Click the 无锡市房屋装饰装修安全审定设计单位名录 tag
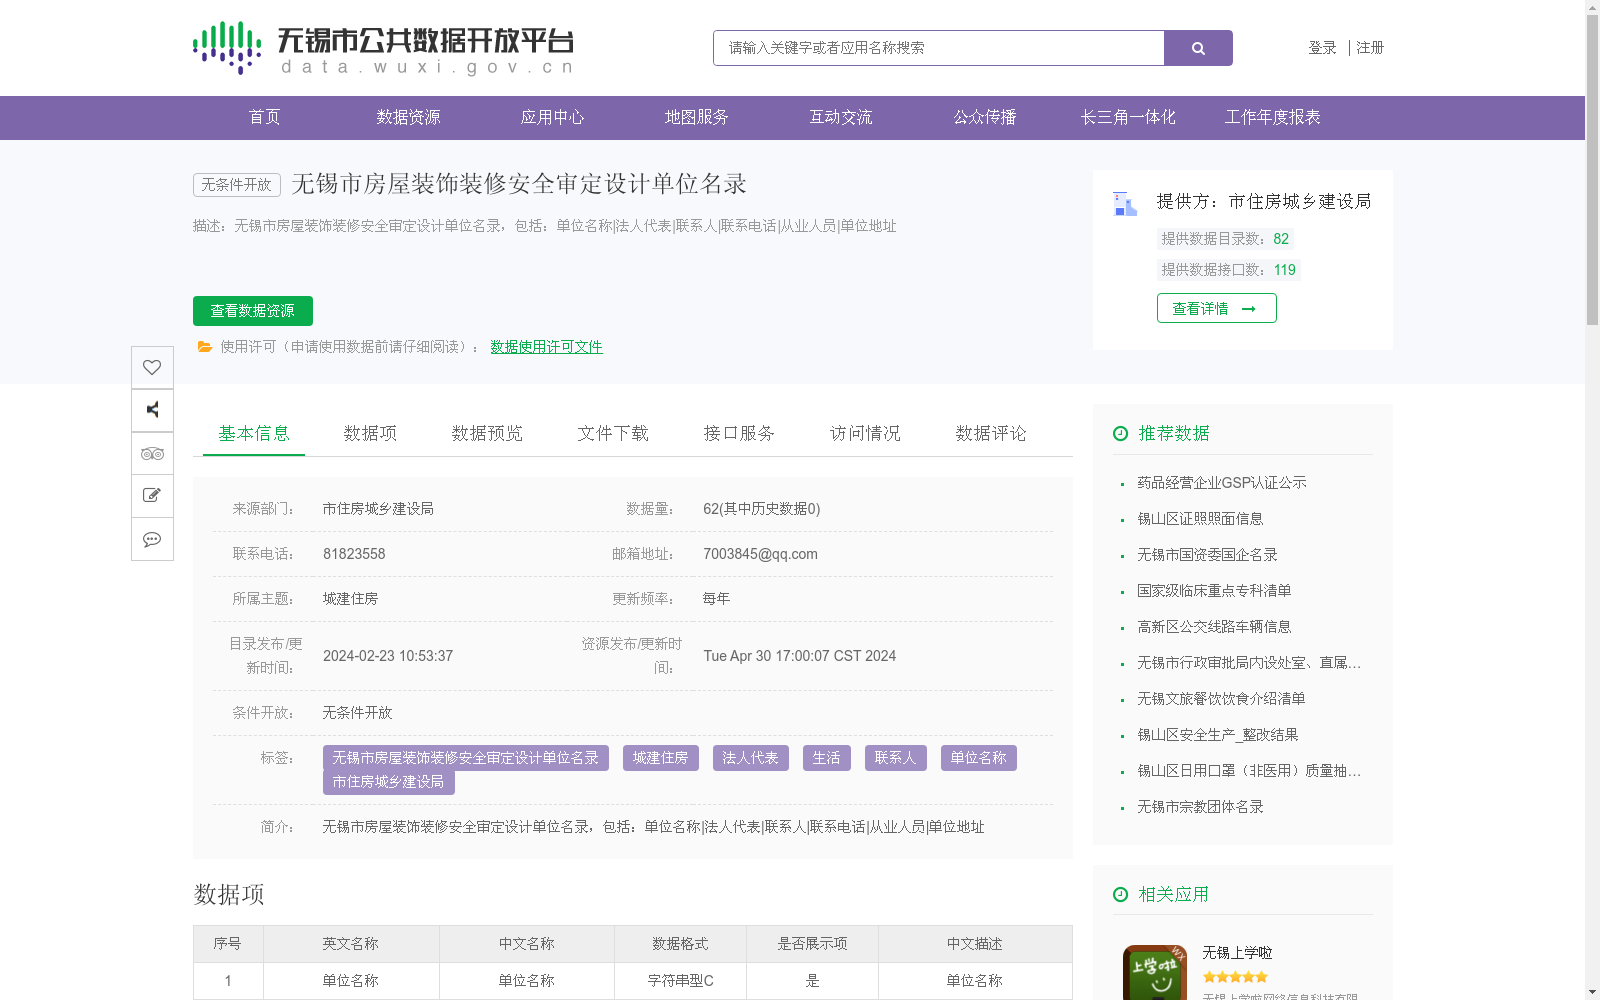Image resolution: width=1600 pixels, height=1000 pixels. [466, 758]
